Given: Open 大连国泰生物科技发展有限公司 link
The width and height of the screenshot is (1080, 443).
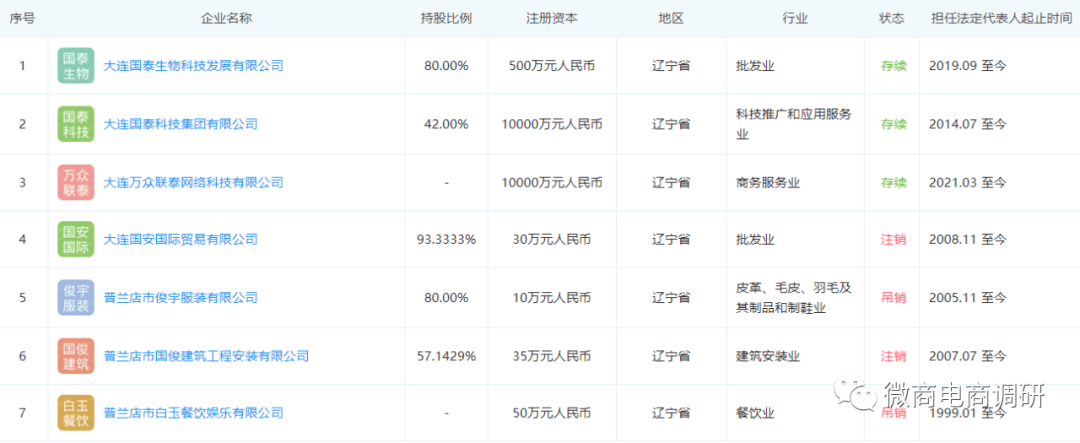Looking at the screenshot, I should pyautogui.click(x=193, y=66).
